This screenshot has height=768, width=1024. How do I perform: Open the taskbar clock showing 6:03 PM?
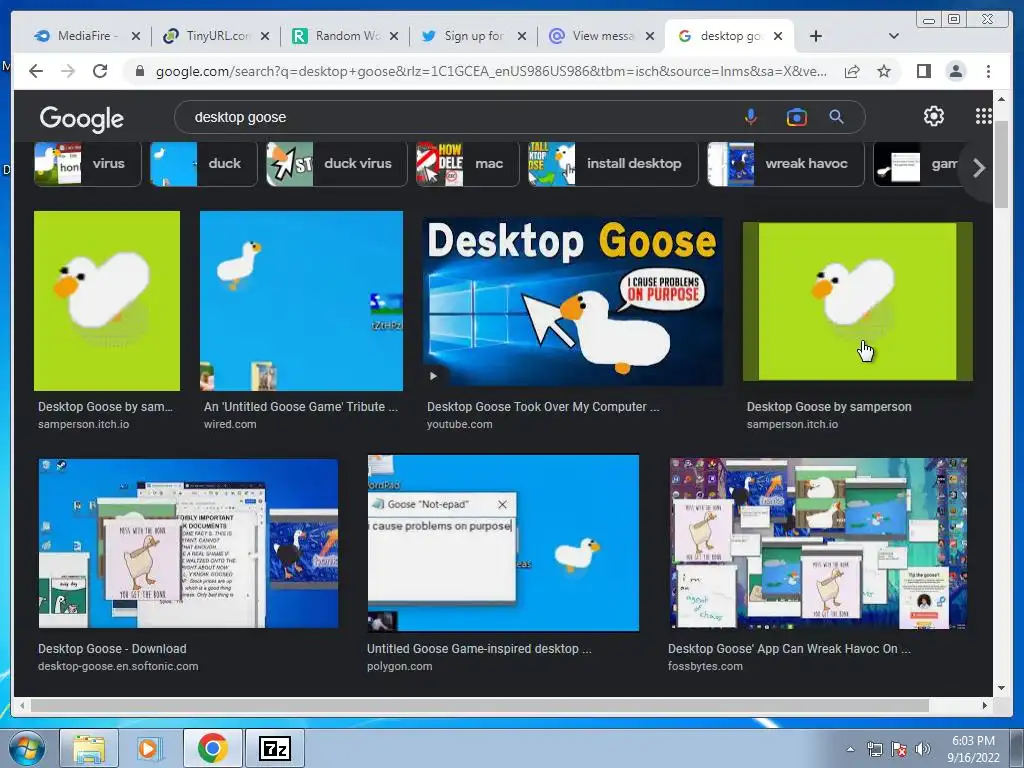[x=973, y=749]
